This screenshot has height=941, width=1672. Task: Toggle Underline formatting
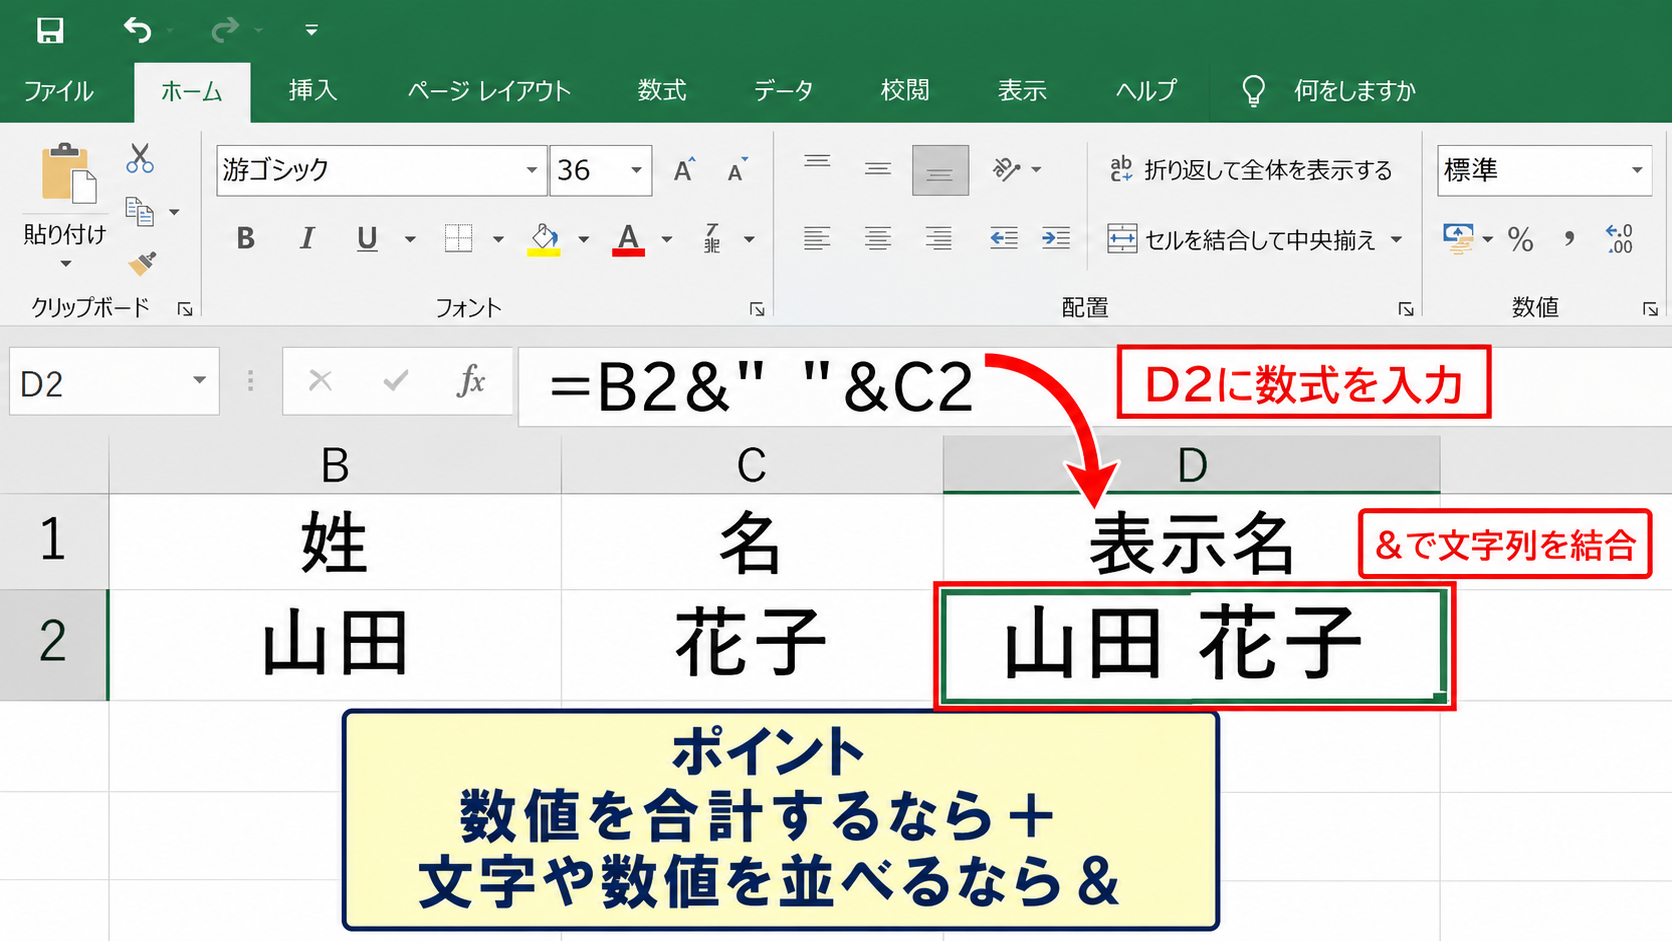(x=367, y=239)
